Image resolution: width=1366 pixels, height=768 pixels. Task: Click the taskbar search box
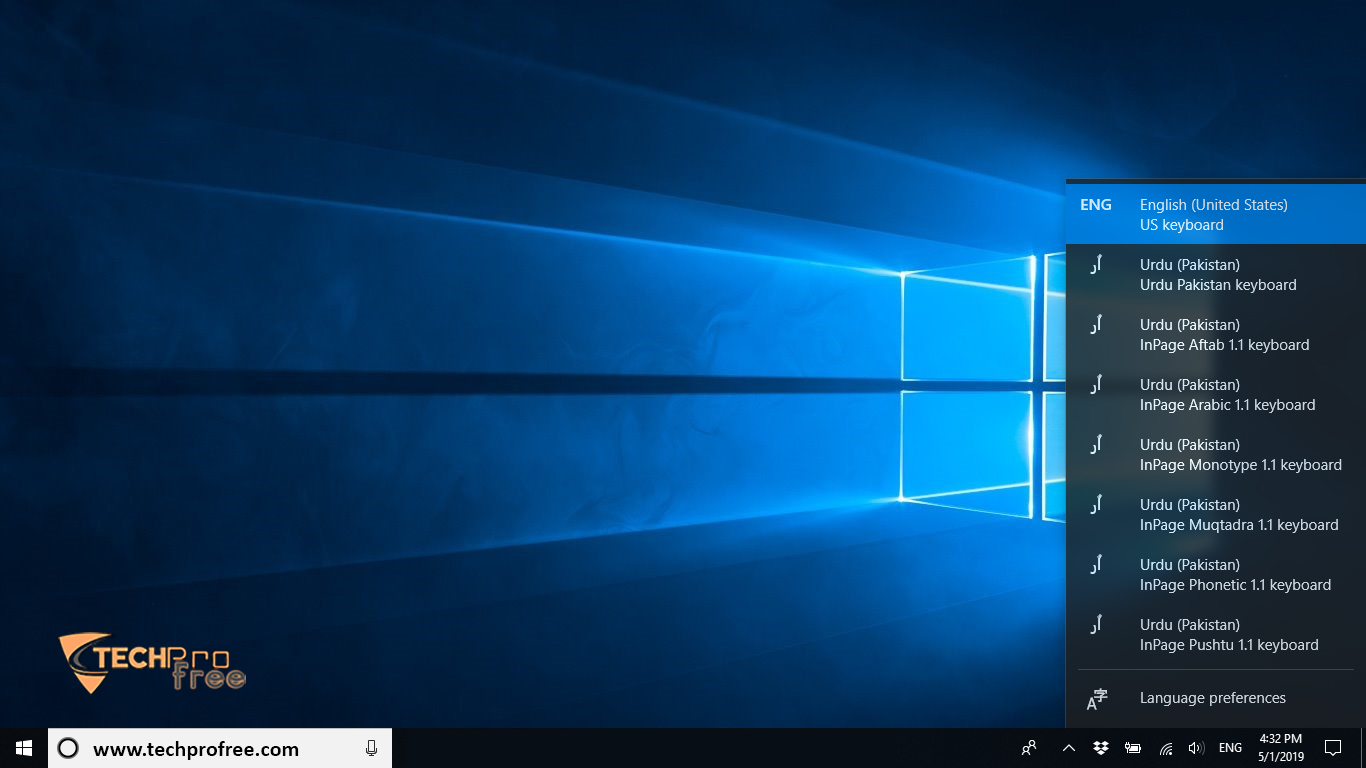(x=220, y=748)
